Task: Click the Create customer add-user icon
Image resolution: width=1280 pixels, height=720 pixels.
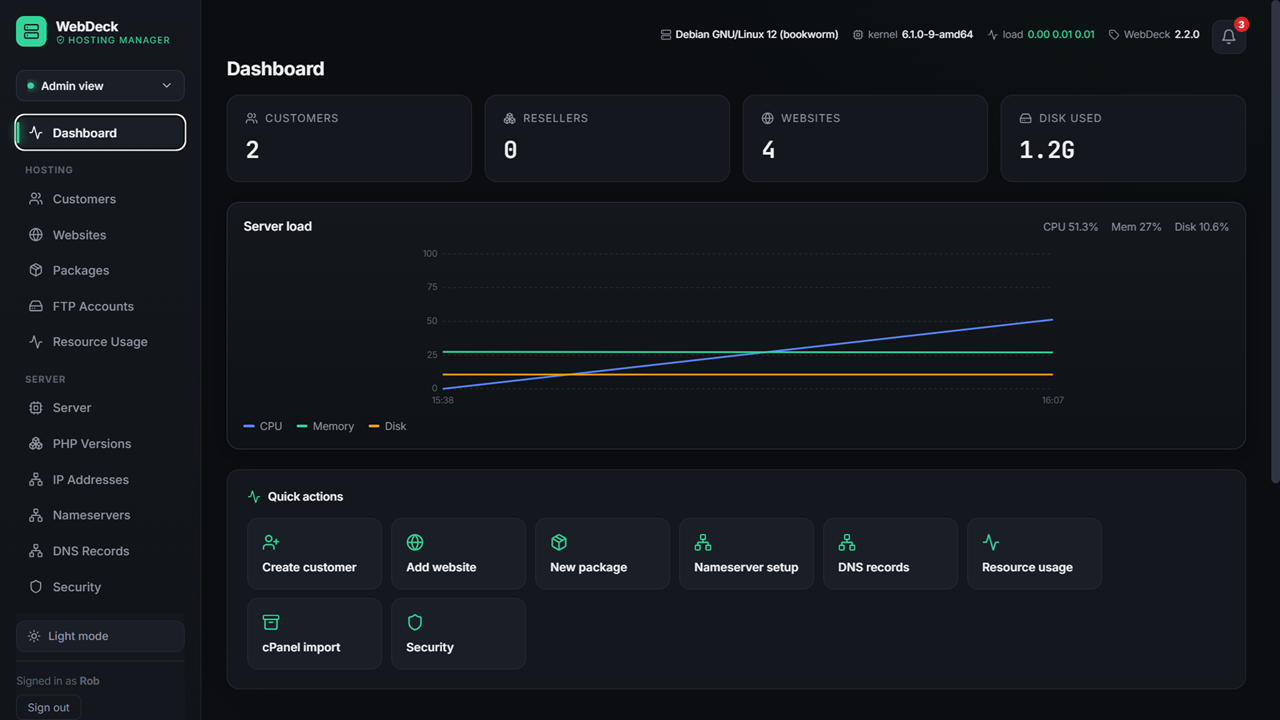Action: click(x=271, y=542)
